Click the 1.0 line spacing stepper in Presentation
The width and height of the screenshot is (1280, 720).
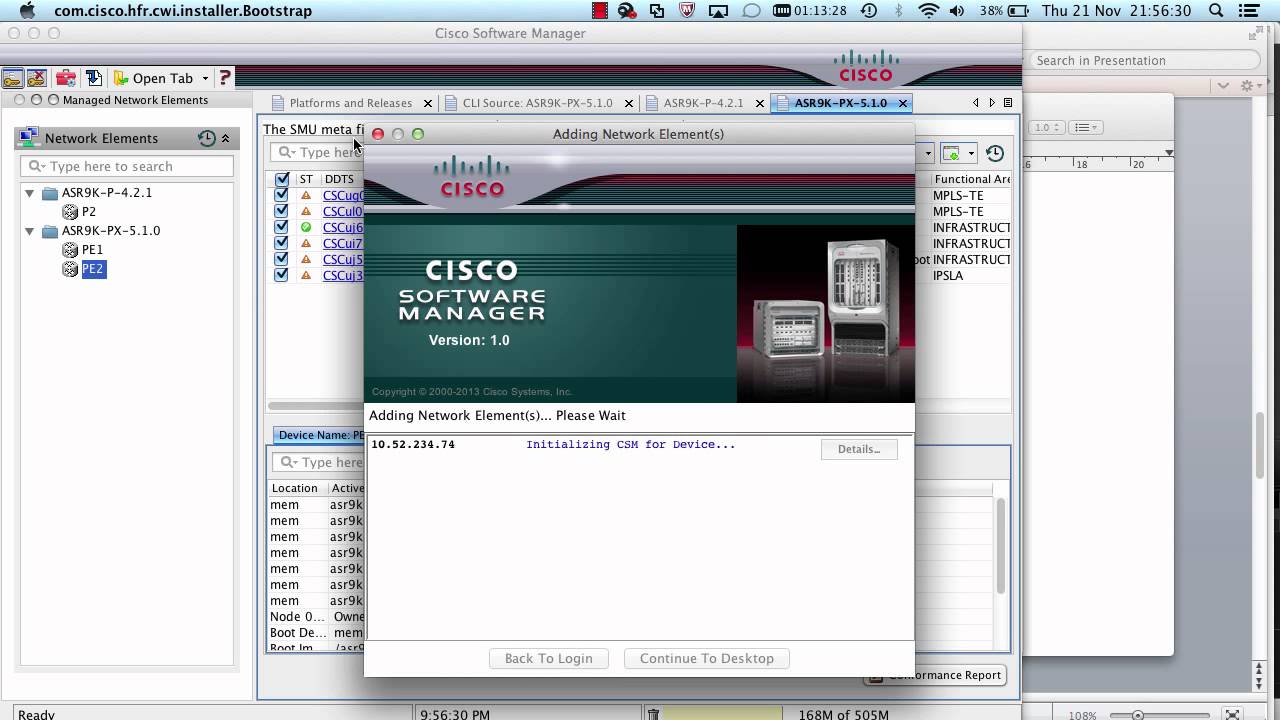coord(1047,127)
